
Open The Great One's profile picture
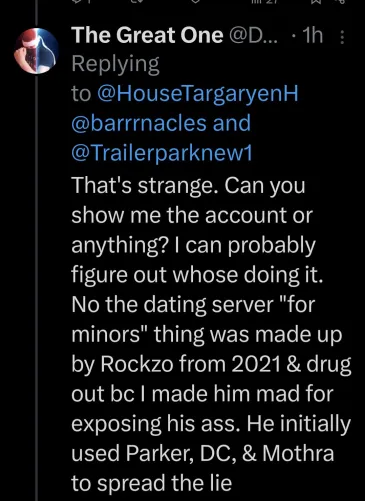click(36, 51)
